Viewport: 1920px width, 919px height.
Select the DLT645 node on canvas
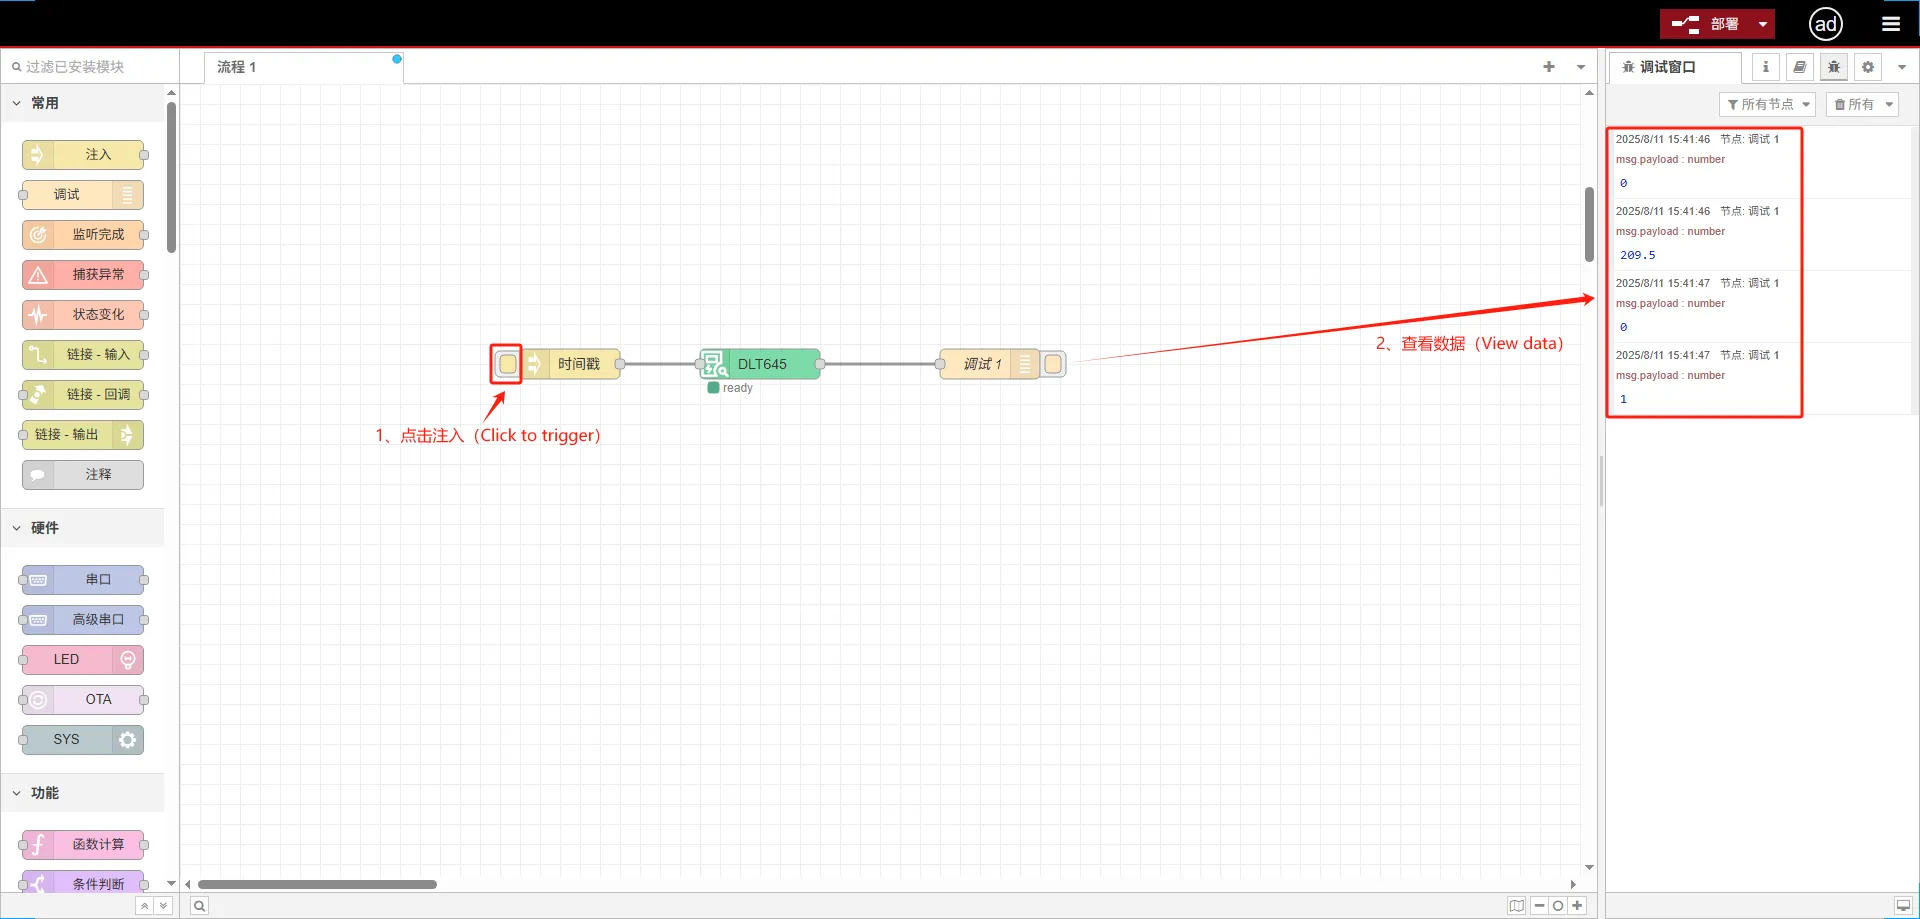[761, 364]
